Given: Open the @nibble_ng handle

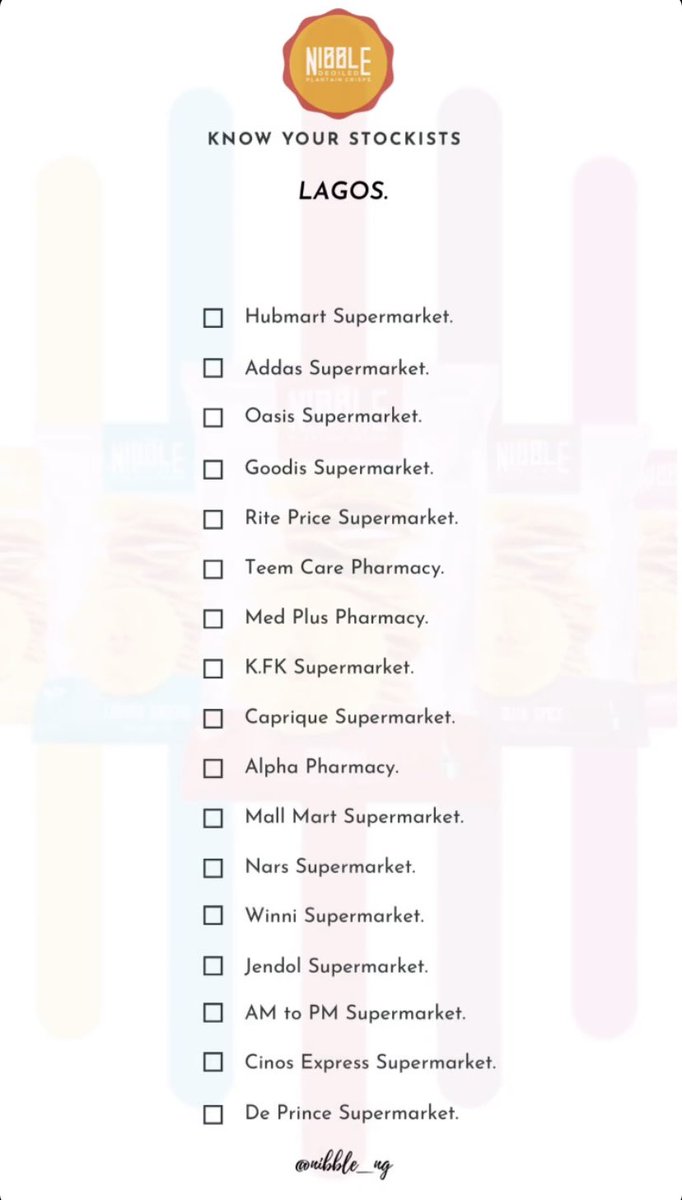Looking at the screenshot, I should [x=344, y=1165].
